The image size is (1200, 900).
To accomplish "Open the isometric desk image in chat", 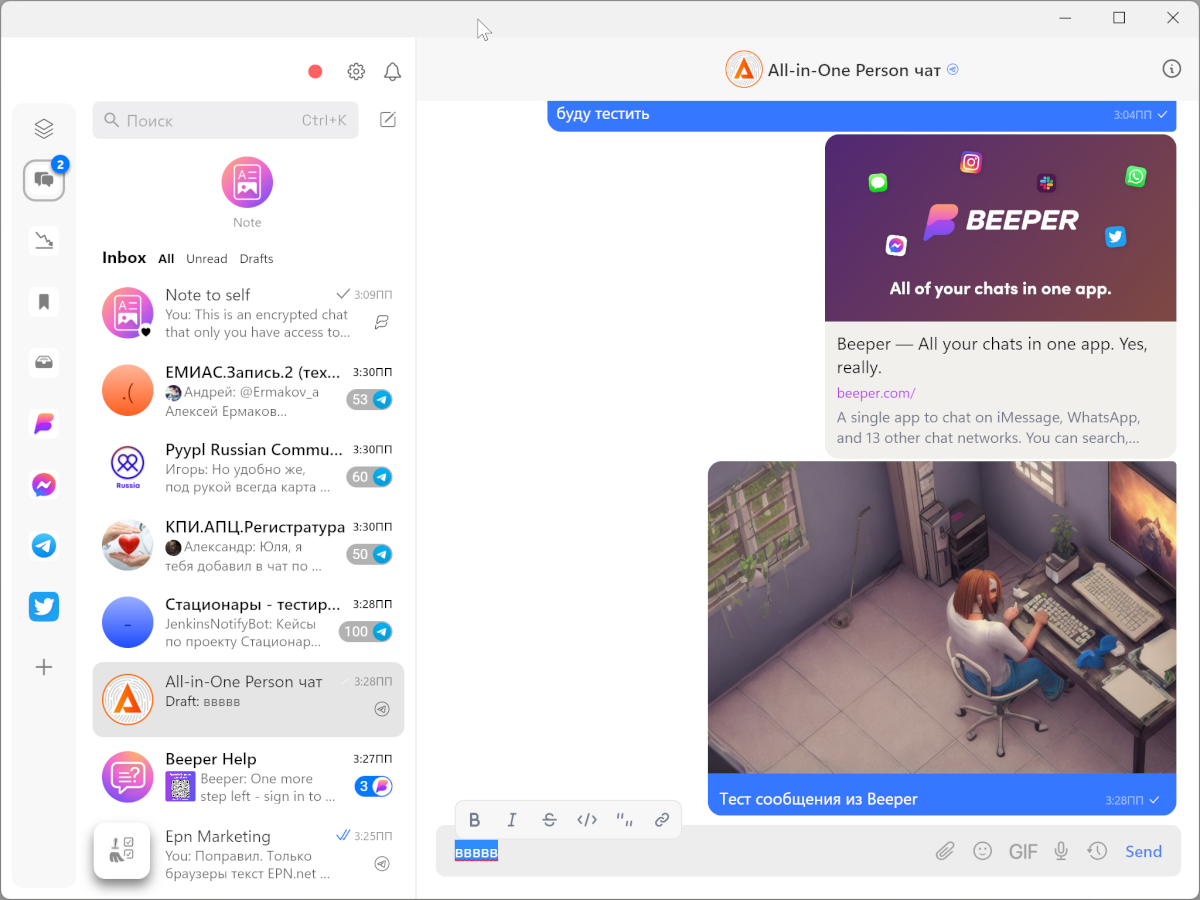I will (x=942, y=617).
